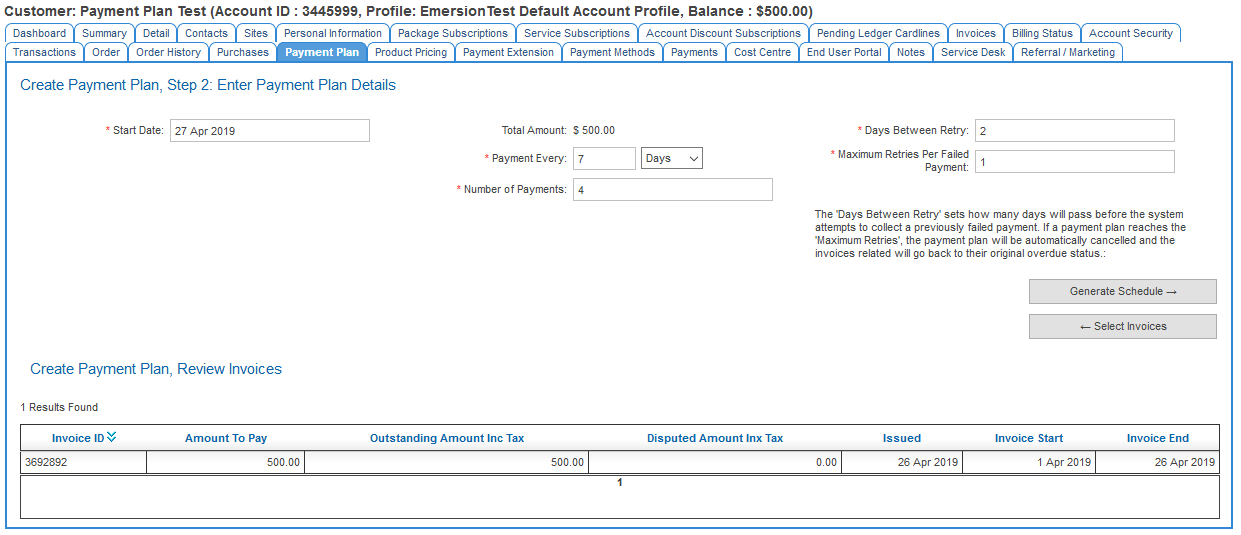This screenshot has height=535, width=1241.
Task: Open the Invoices tab
Action: [x=975, y=33]
